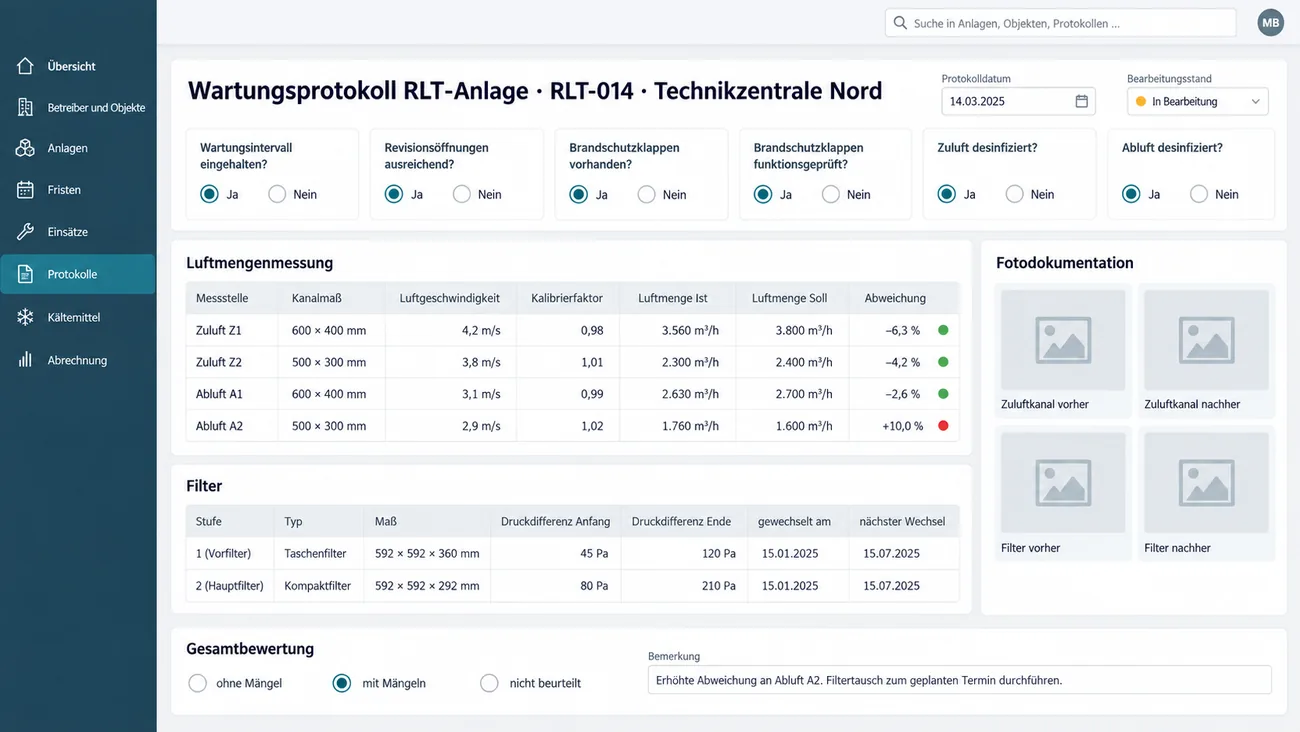
Task: Click the 'Abweichung' column header
Action: coord(895,298)
